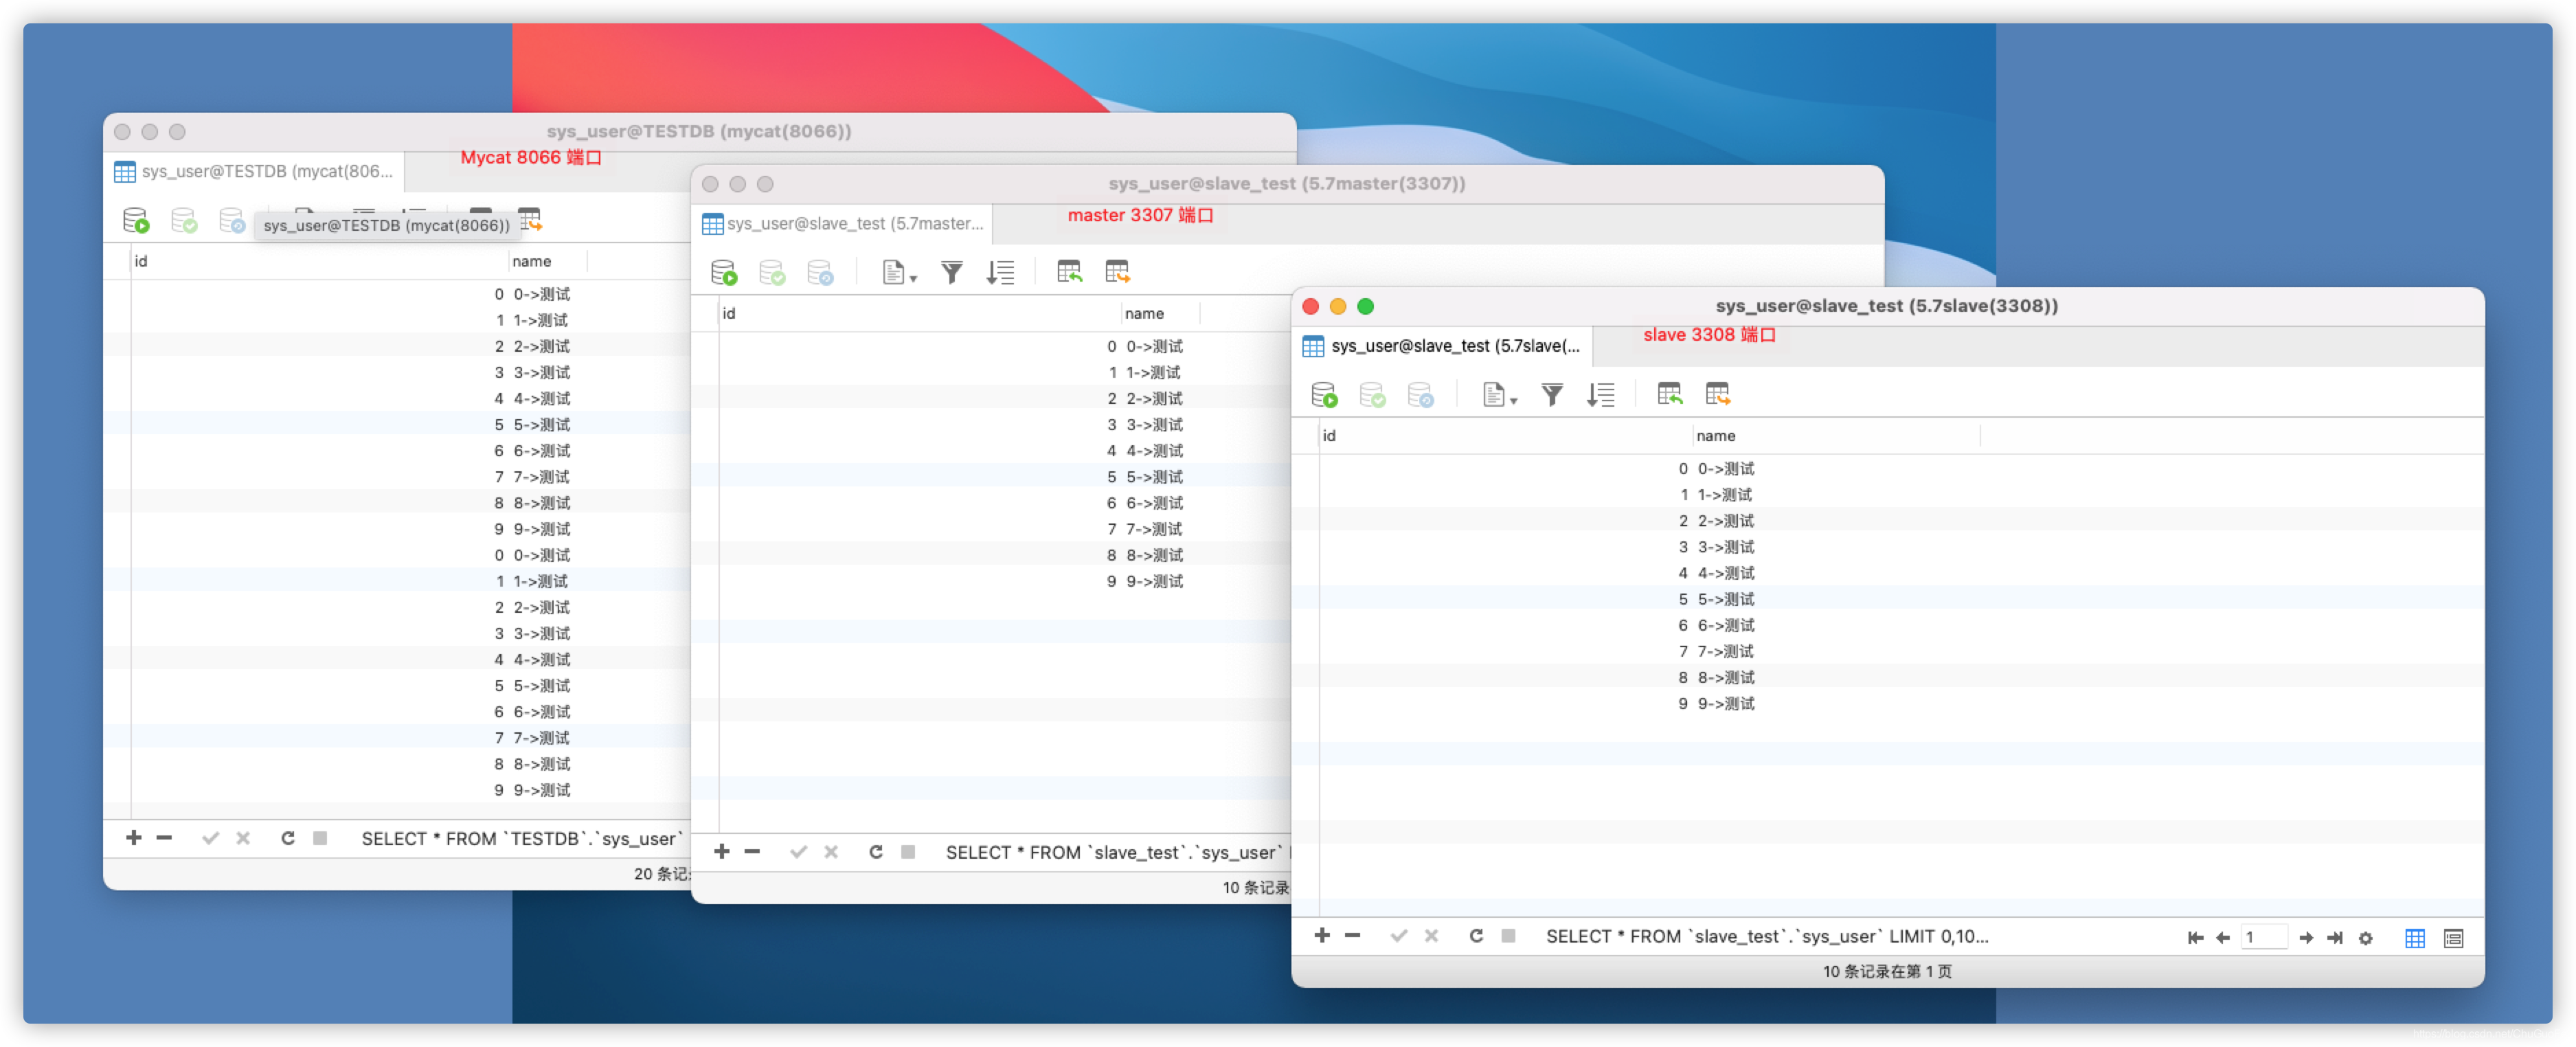2576x1047 pixels.
Task: Go to previous page in slave window
Action: tap(2222, 938)
